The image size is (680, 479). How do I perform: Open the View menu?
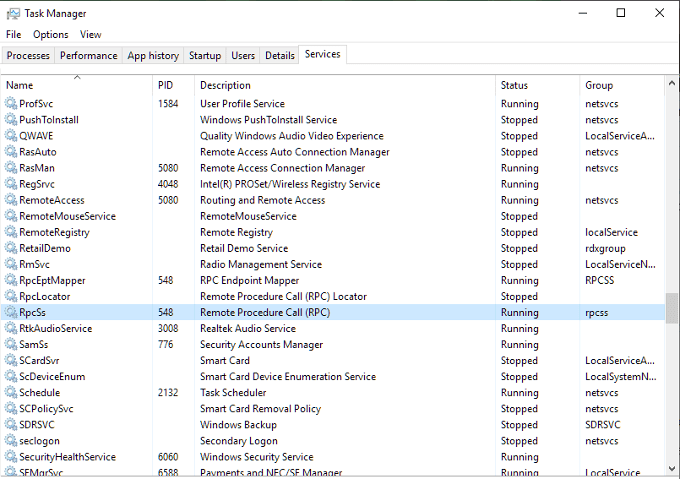click(91, 35)
